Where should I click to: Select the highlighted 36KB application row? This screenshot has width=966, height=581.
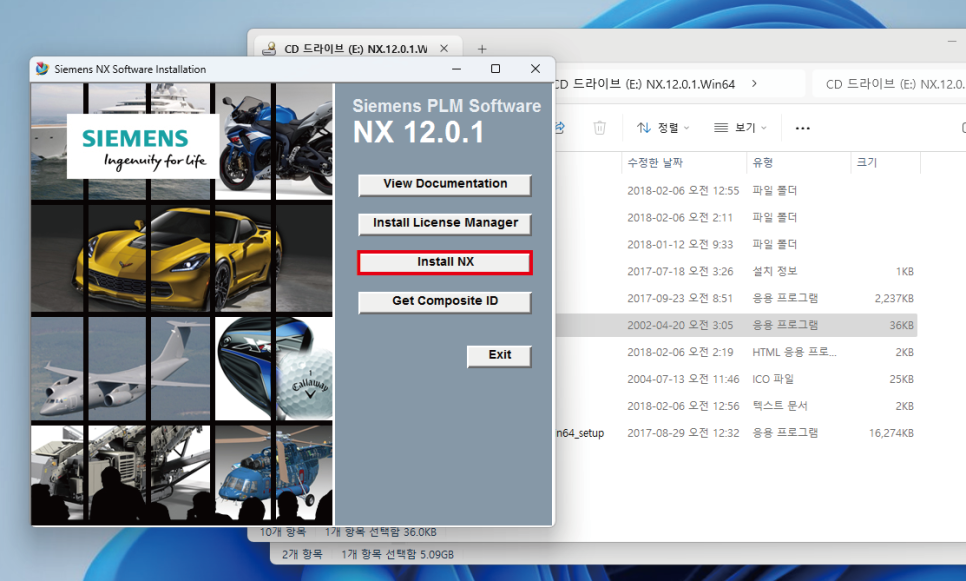(x=736, y=325)
